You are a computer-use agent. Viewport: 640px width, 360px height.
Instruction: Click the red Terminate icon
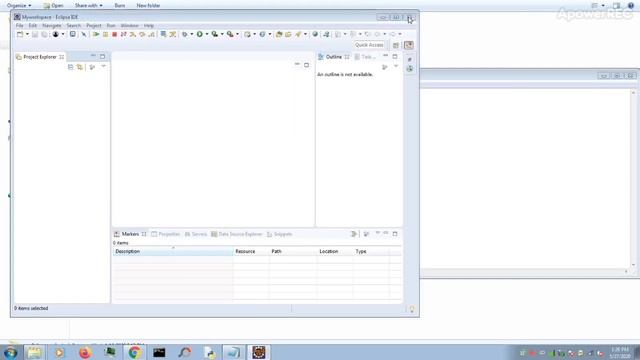[x=114, y=34]
